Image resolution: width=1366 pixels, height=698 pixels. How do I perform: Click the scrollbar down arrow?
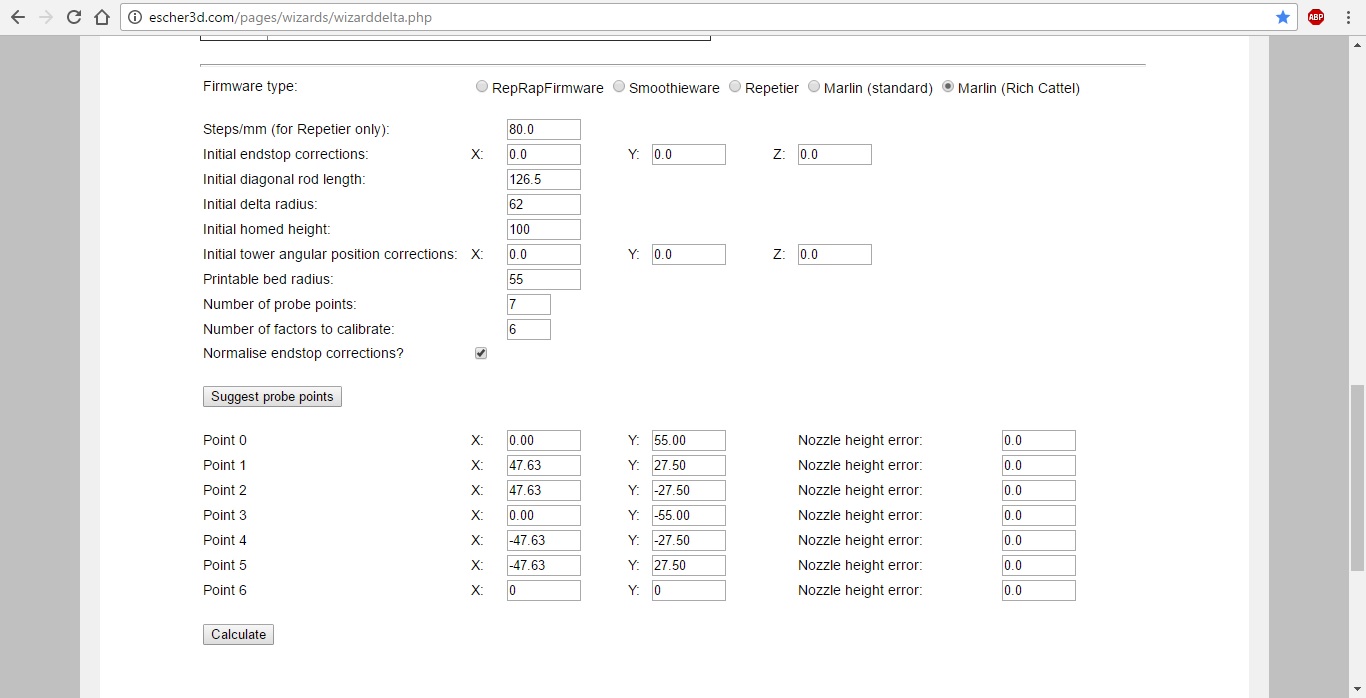[1357, 689]
